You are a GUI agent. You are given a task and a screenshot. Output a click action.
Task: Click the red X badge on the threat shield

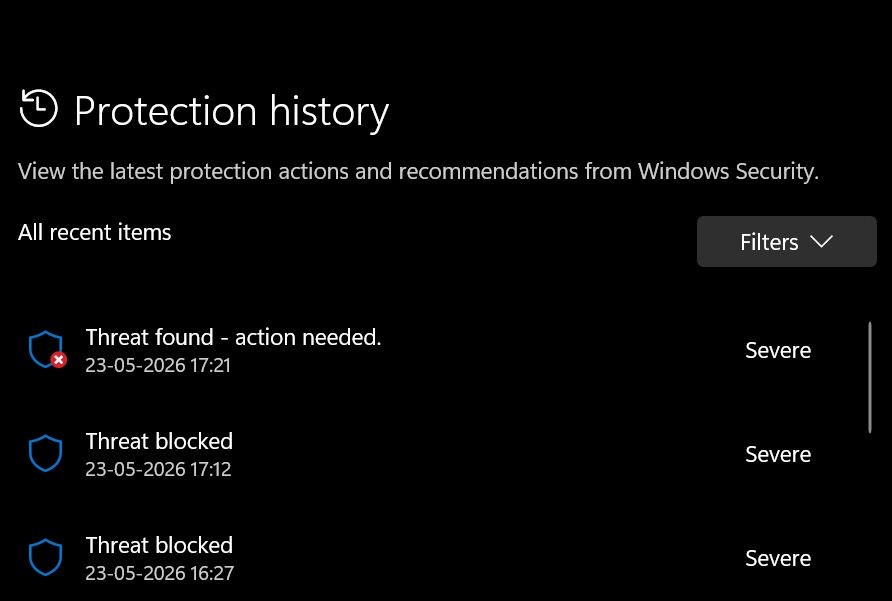(x=59, y=360)
